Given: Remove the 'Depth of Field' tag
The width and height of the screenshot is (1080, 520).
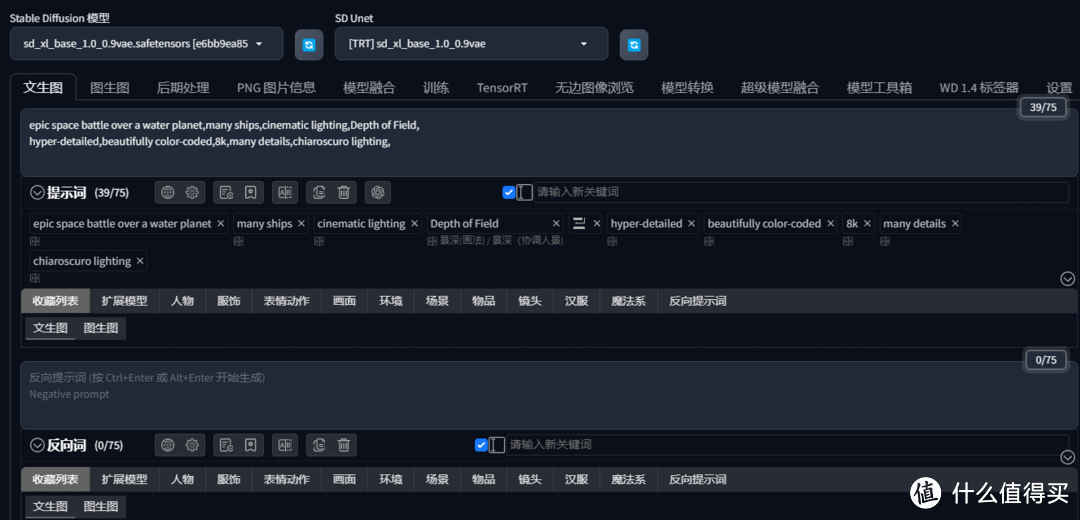Looking at the screenshot, I should (x=557, y=224).
